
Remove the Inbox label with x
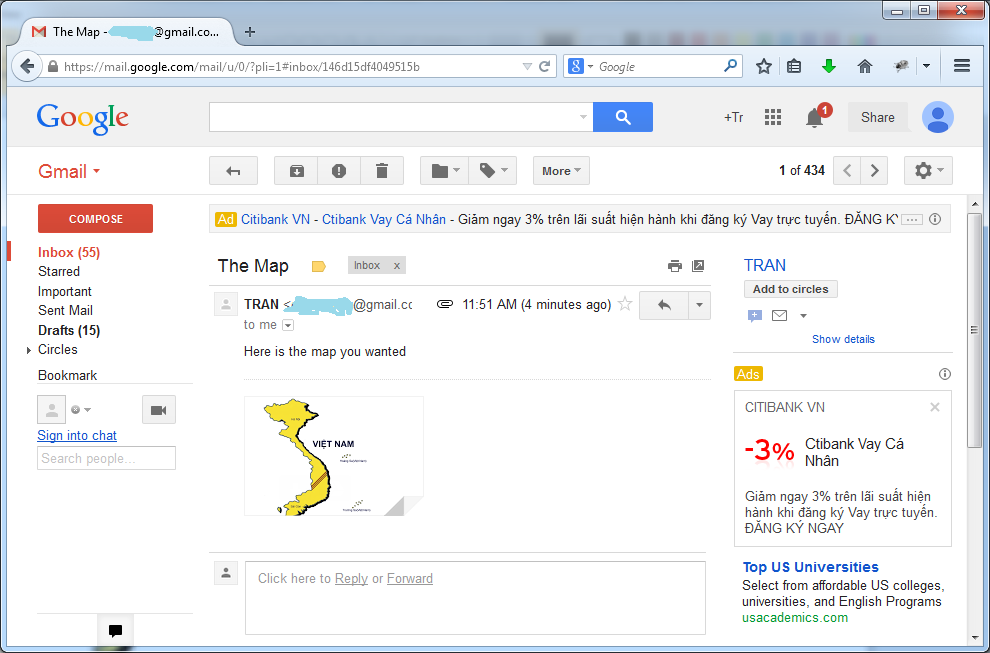[x=397, y=266]
